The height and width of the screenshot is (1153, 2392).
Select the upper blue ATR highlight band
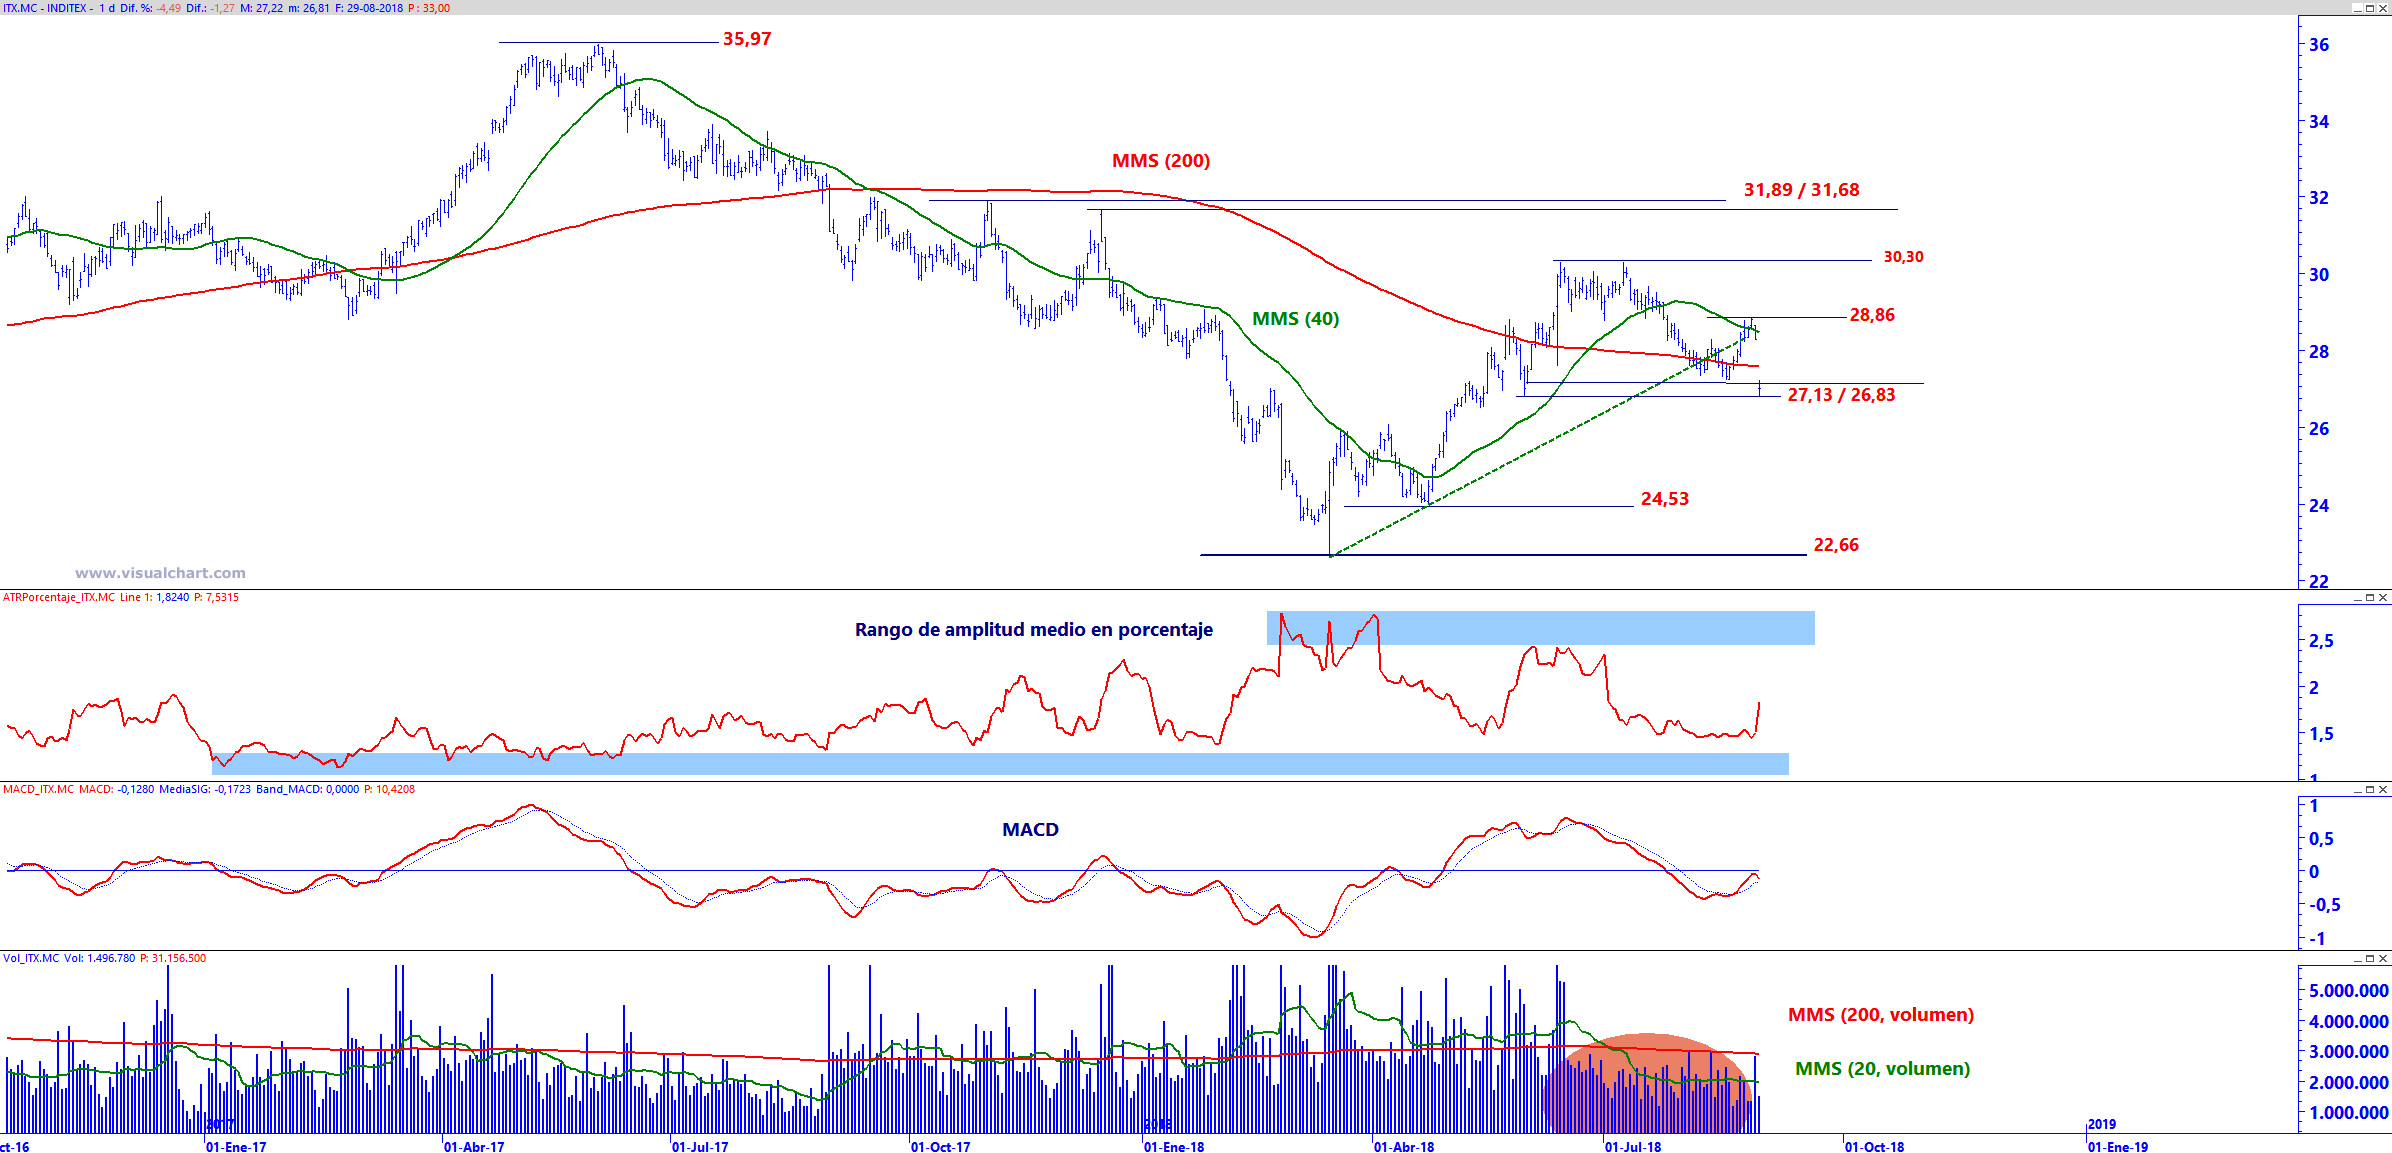point(1600,628)
